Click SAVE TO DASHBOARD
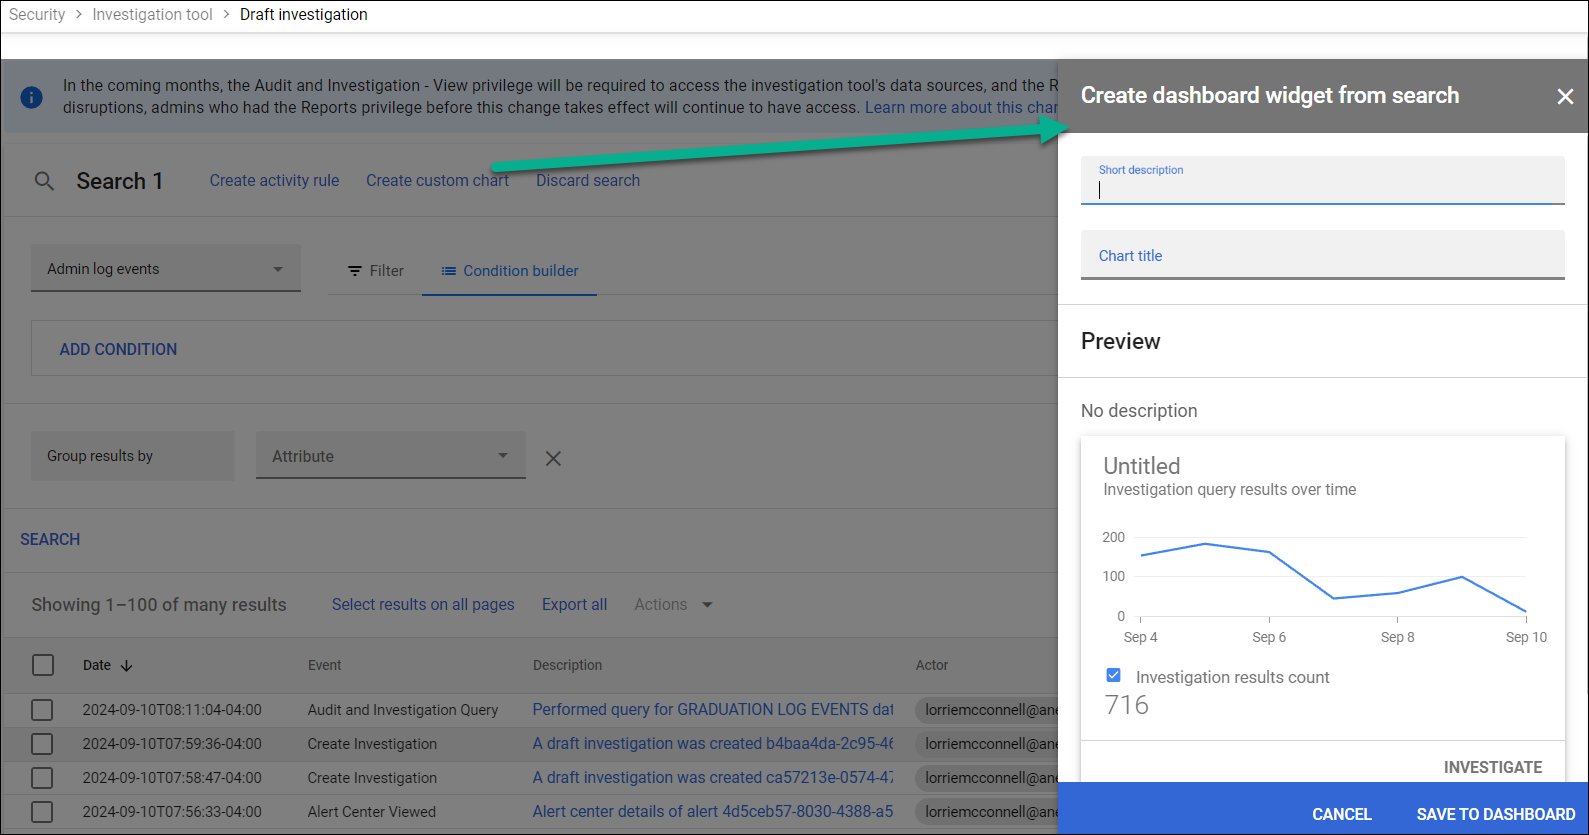Screen dimensions: 1589x835 click(x=1495, y=814)
